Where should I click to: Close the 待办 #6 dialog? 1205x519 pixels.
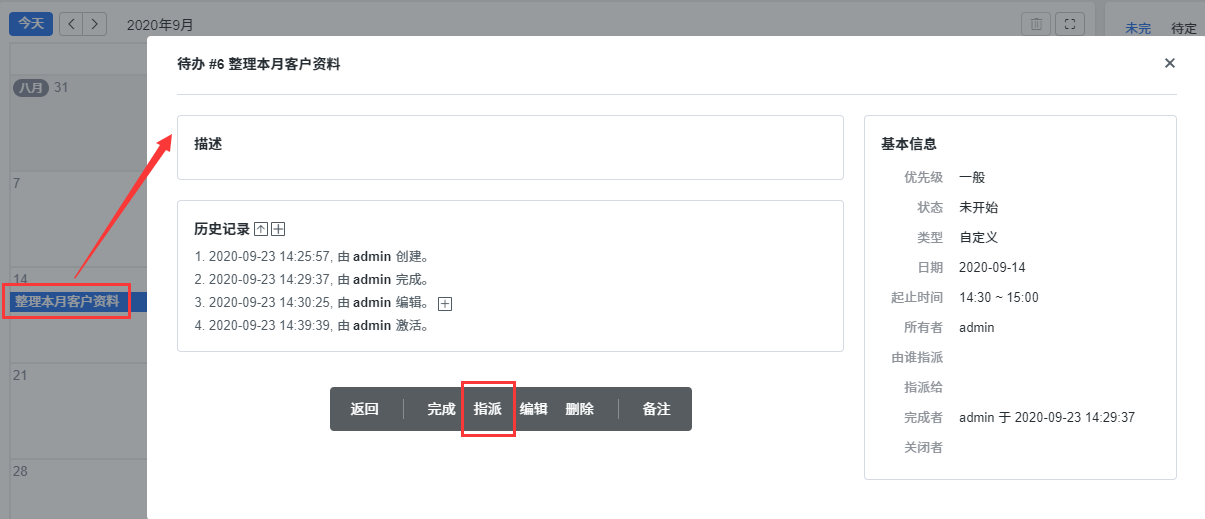[x=1169, y=63]
